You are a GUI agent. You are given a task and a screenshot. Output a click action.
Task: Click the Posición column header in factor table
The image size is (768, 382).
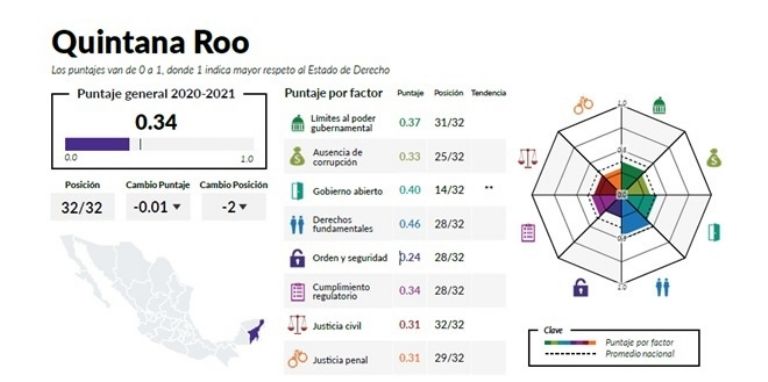448,93
